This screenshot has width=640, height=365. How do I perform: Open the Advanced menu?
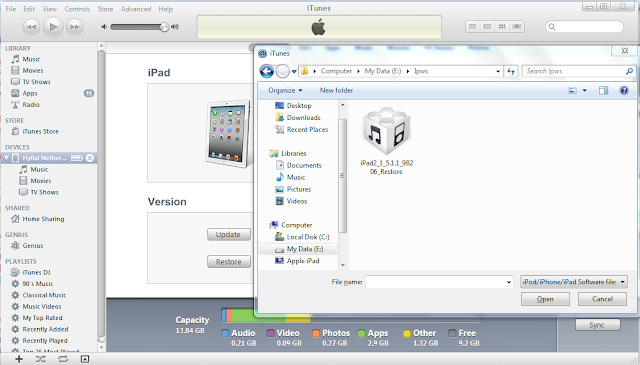[136, 9]
